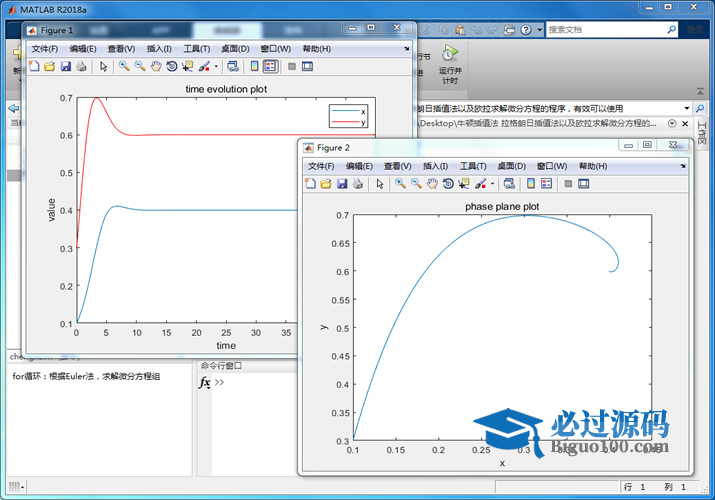This screenshot has height=500, width=715.
Task: Open Brush color dropdown arrow in Figure 1
Action: 216,67
